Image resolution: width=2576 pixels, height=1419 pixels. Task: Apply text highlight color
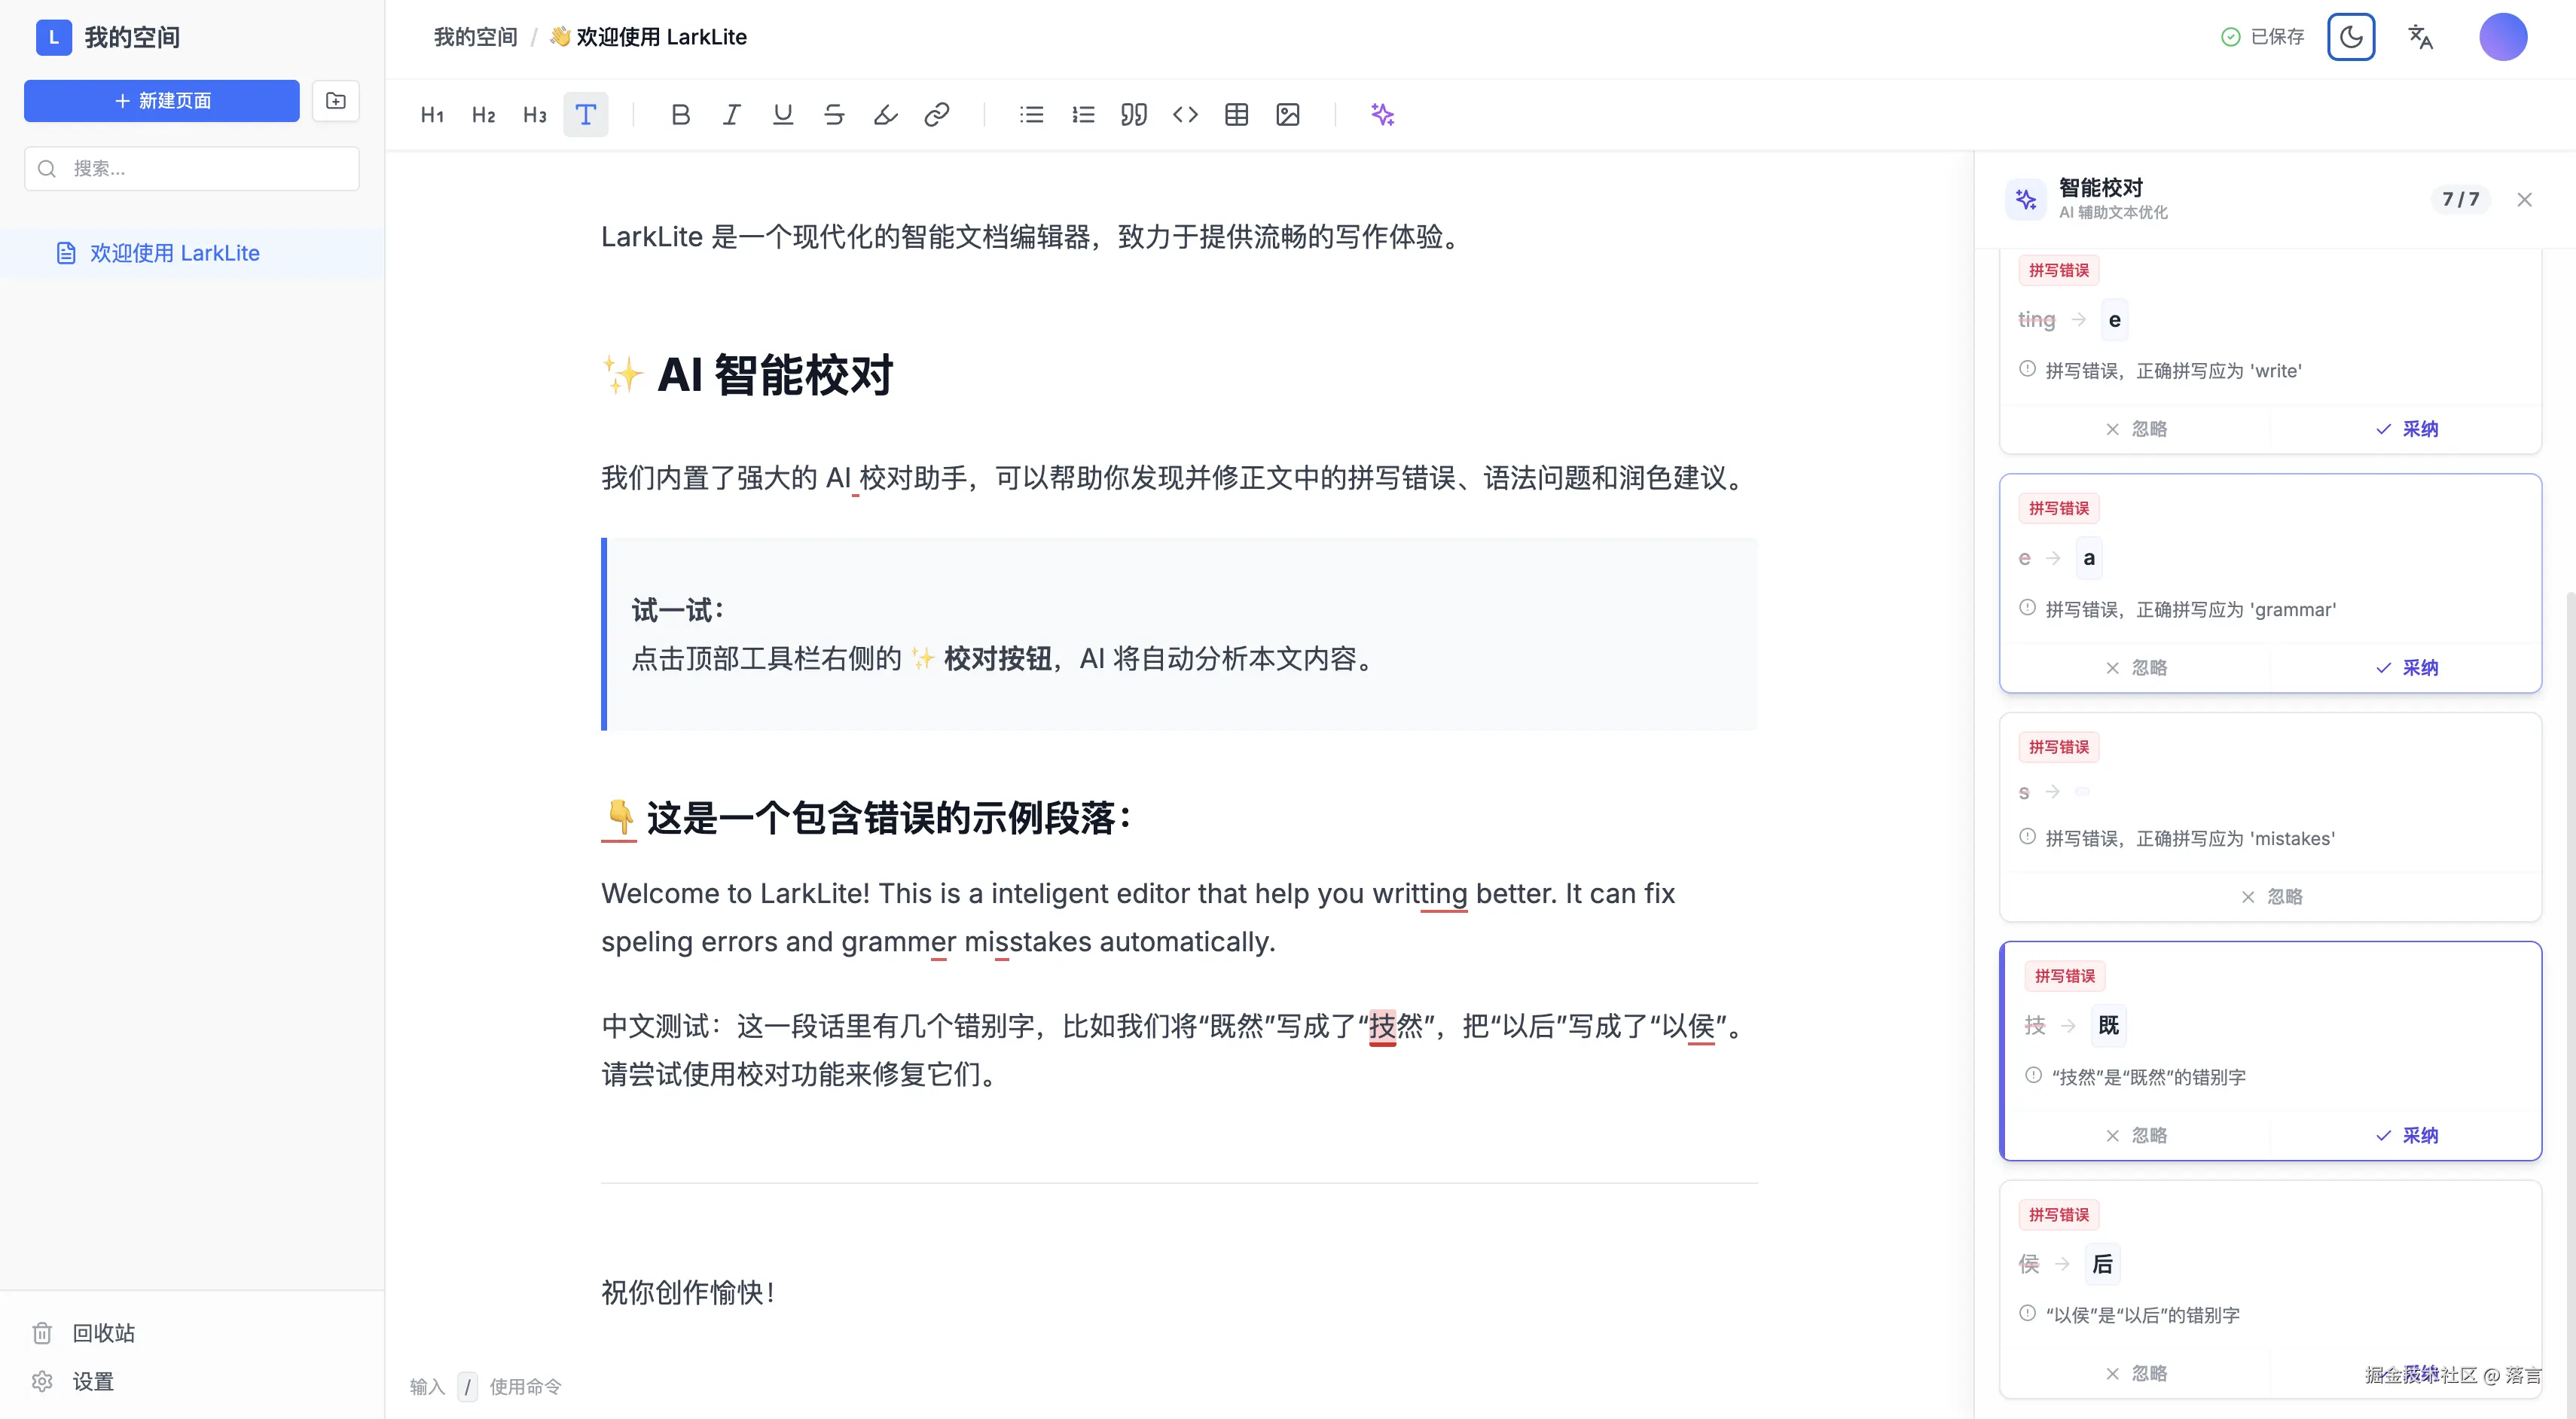(x=884, y=114)
